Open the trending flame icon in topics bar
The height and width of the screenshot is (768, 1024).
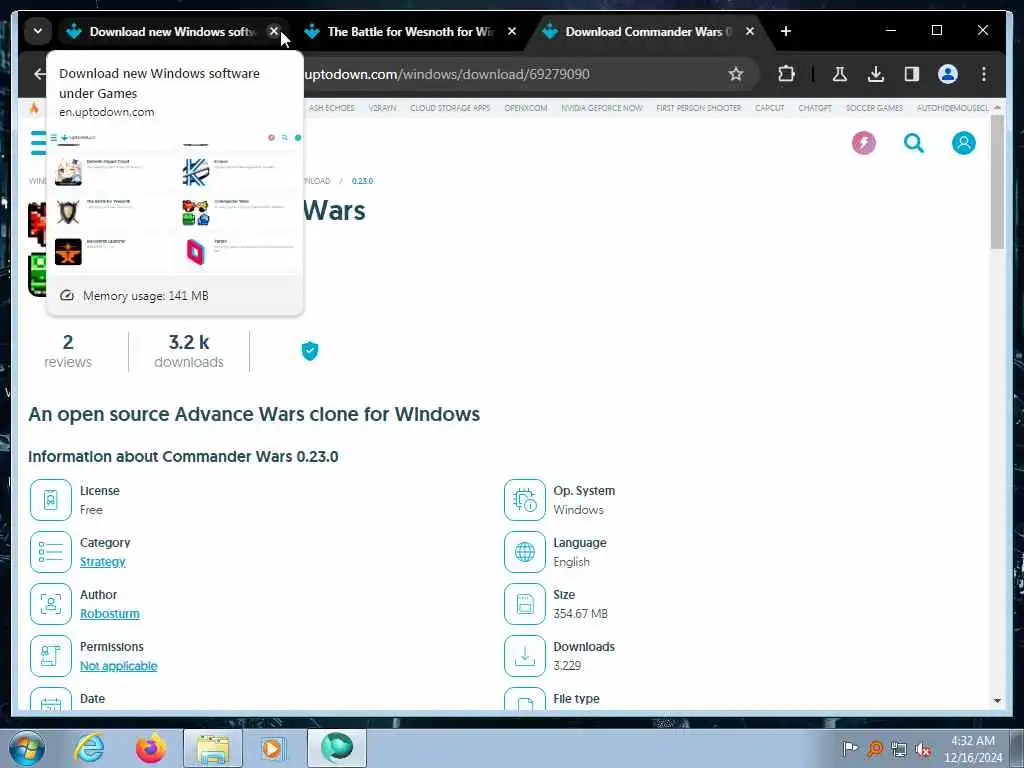tap(34, 108)
